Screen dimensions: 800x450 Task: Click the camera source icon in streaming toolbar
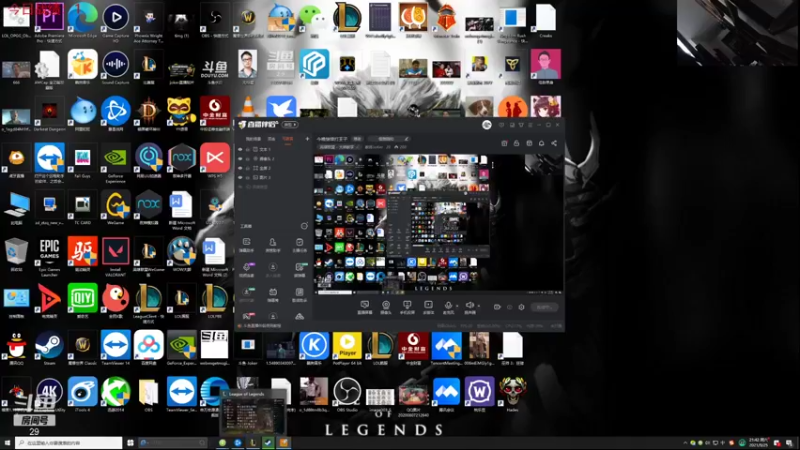386,305
